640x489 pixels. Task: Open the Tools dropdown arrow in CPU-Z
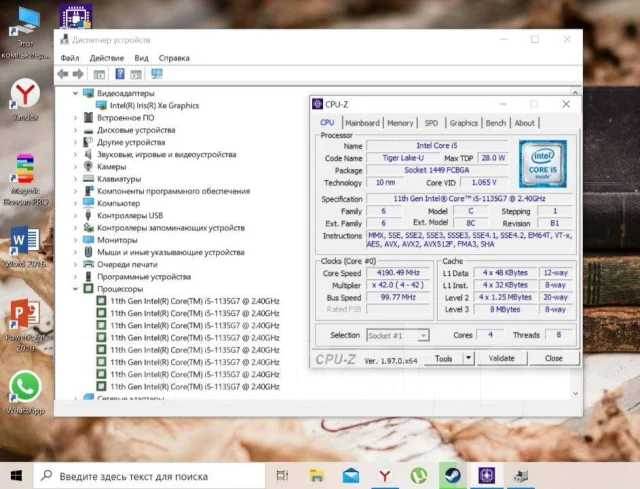(469, 358)
